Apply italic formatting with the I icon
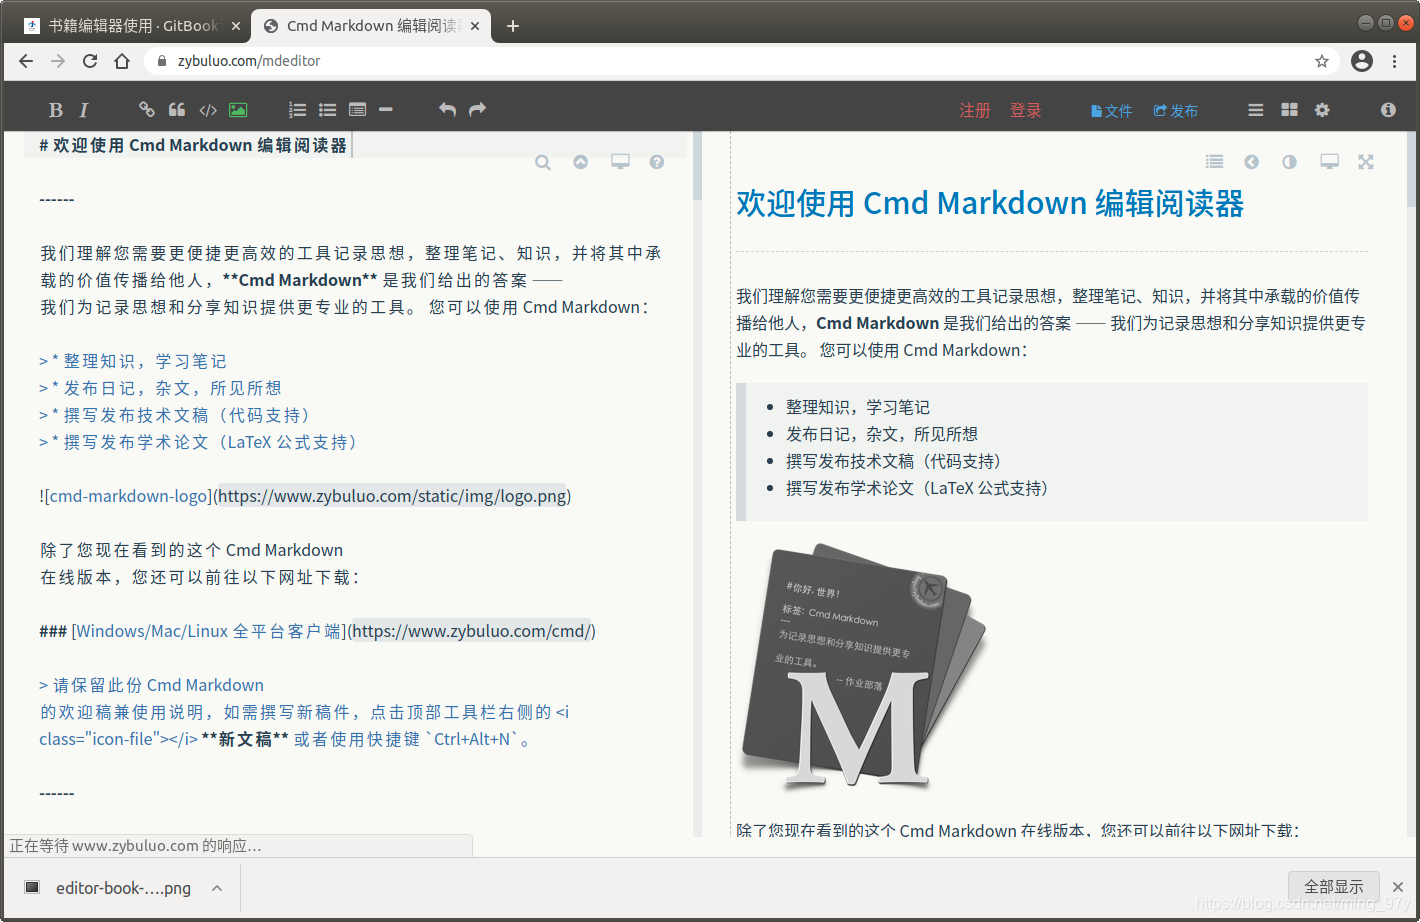The image size is (1420, 922). tap(84, 110)
